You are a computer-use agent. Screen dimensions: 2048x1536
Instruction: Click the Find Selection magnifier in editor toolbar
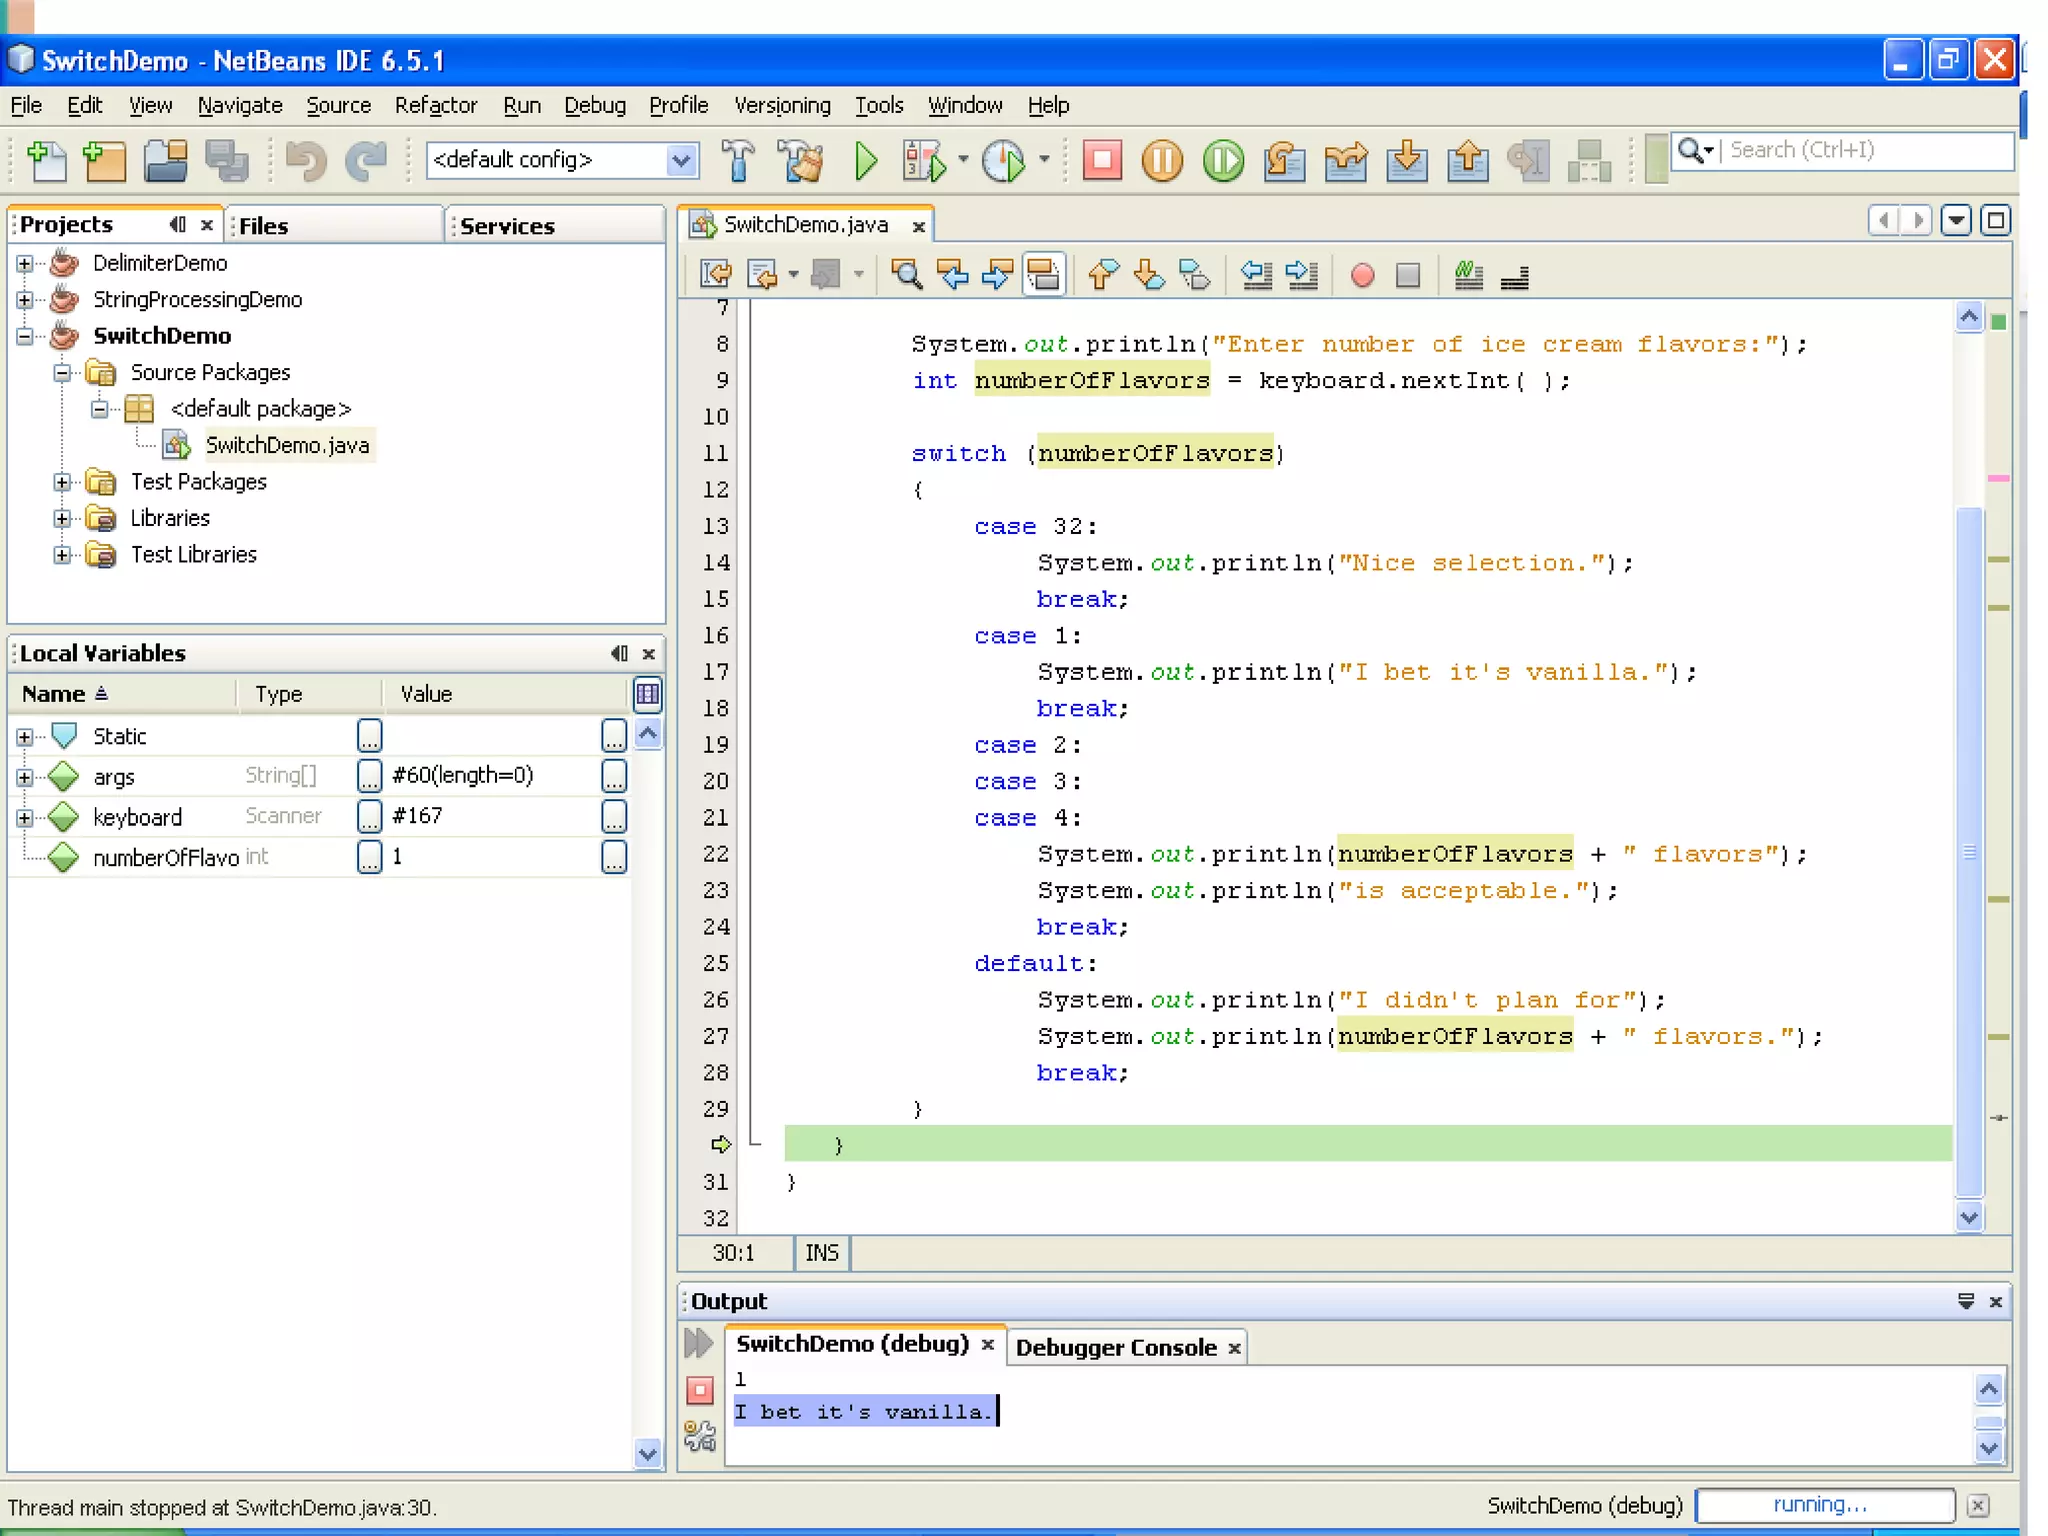(906, 275)
